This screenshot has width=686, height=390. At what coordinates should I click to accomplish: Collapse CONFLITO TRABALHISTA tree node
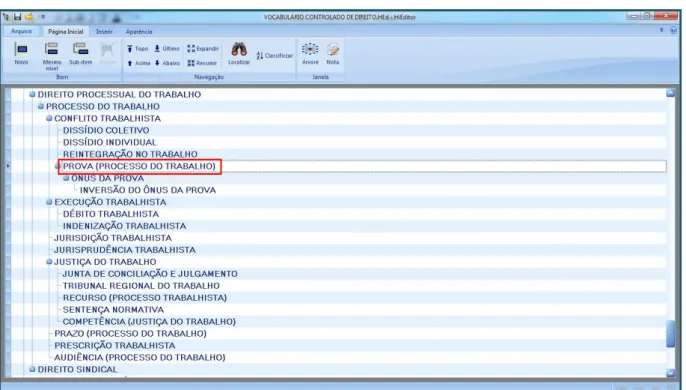click(49, 118)
